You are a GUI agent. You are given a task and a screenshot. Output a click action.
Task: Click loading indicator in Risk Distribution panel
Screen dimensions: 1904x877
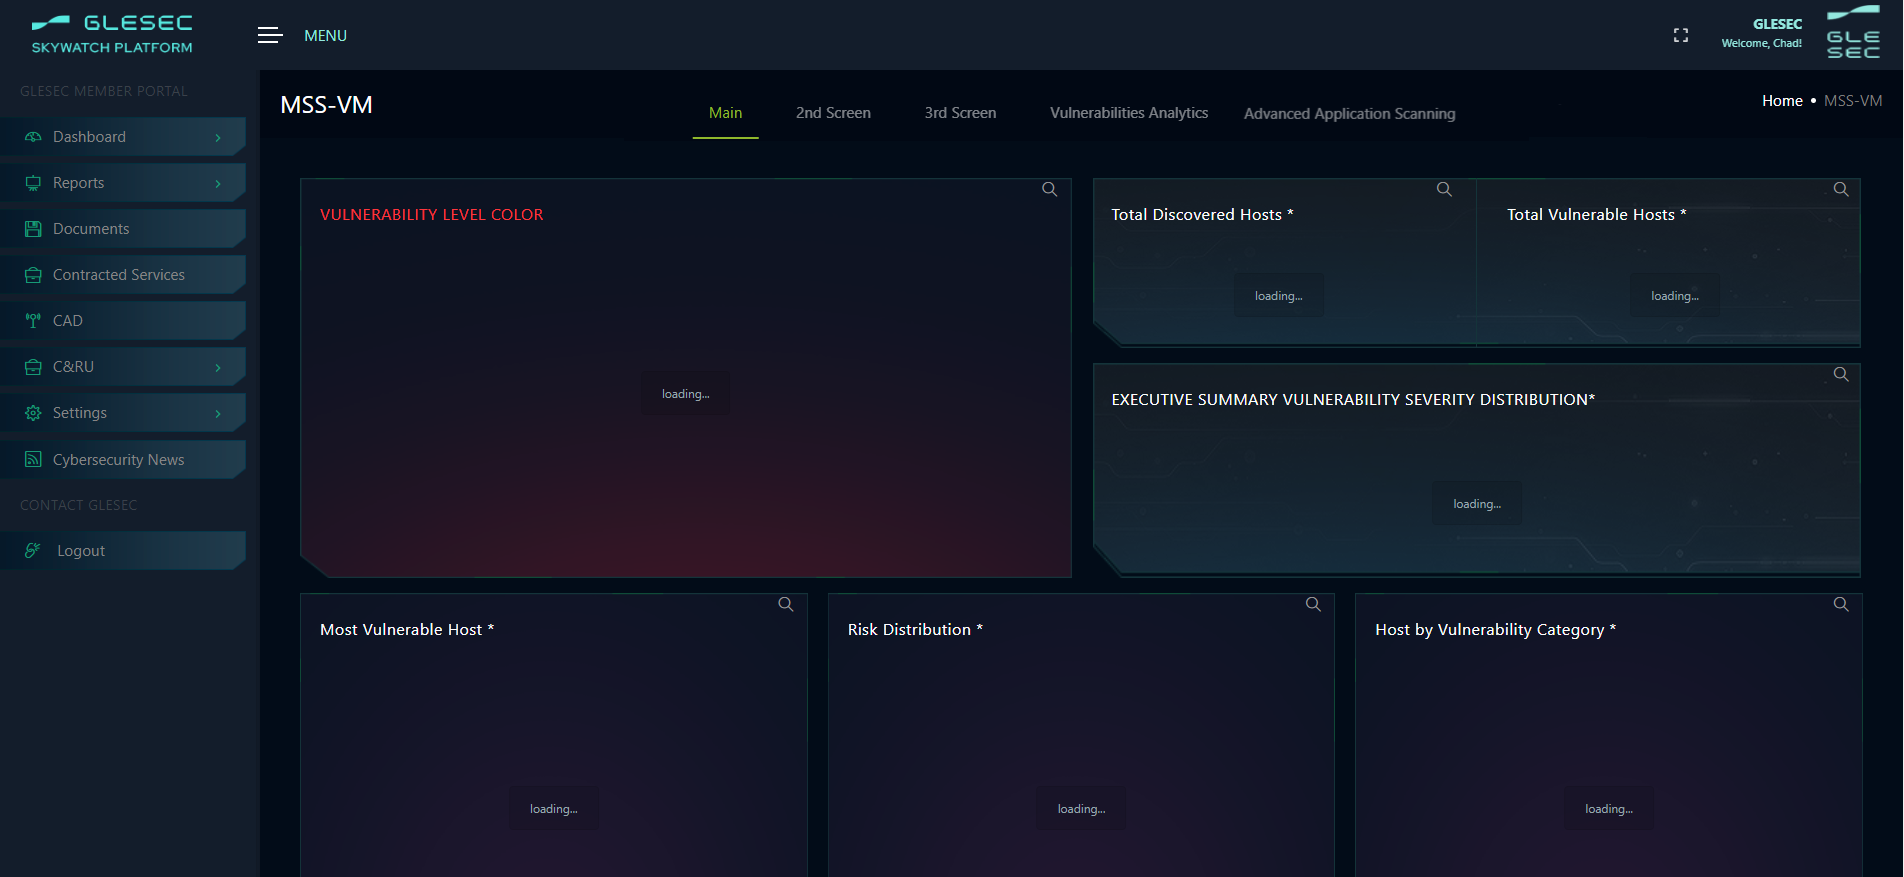pyautogui.click(x=1081, y=809)
